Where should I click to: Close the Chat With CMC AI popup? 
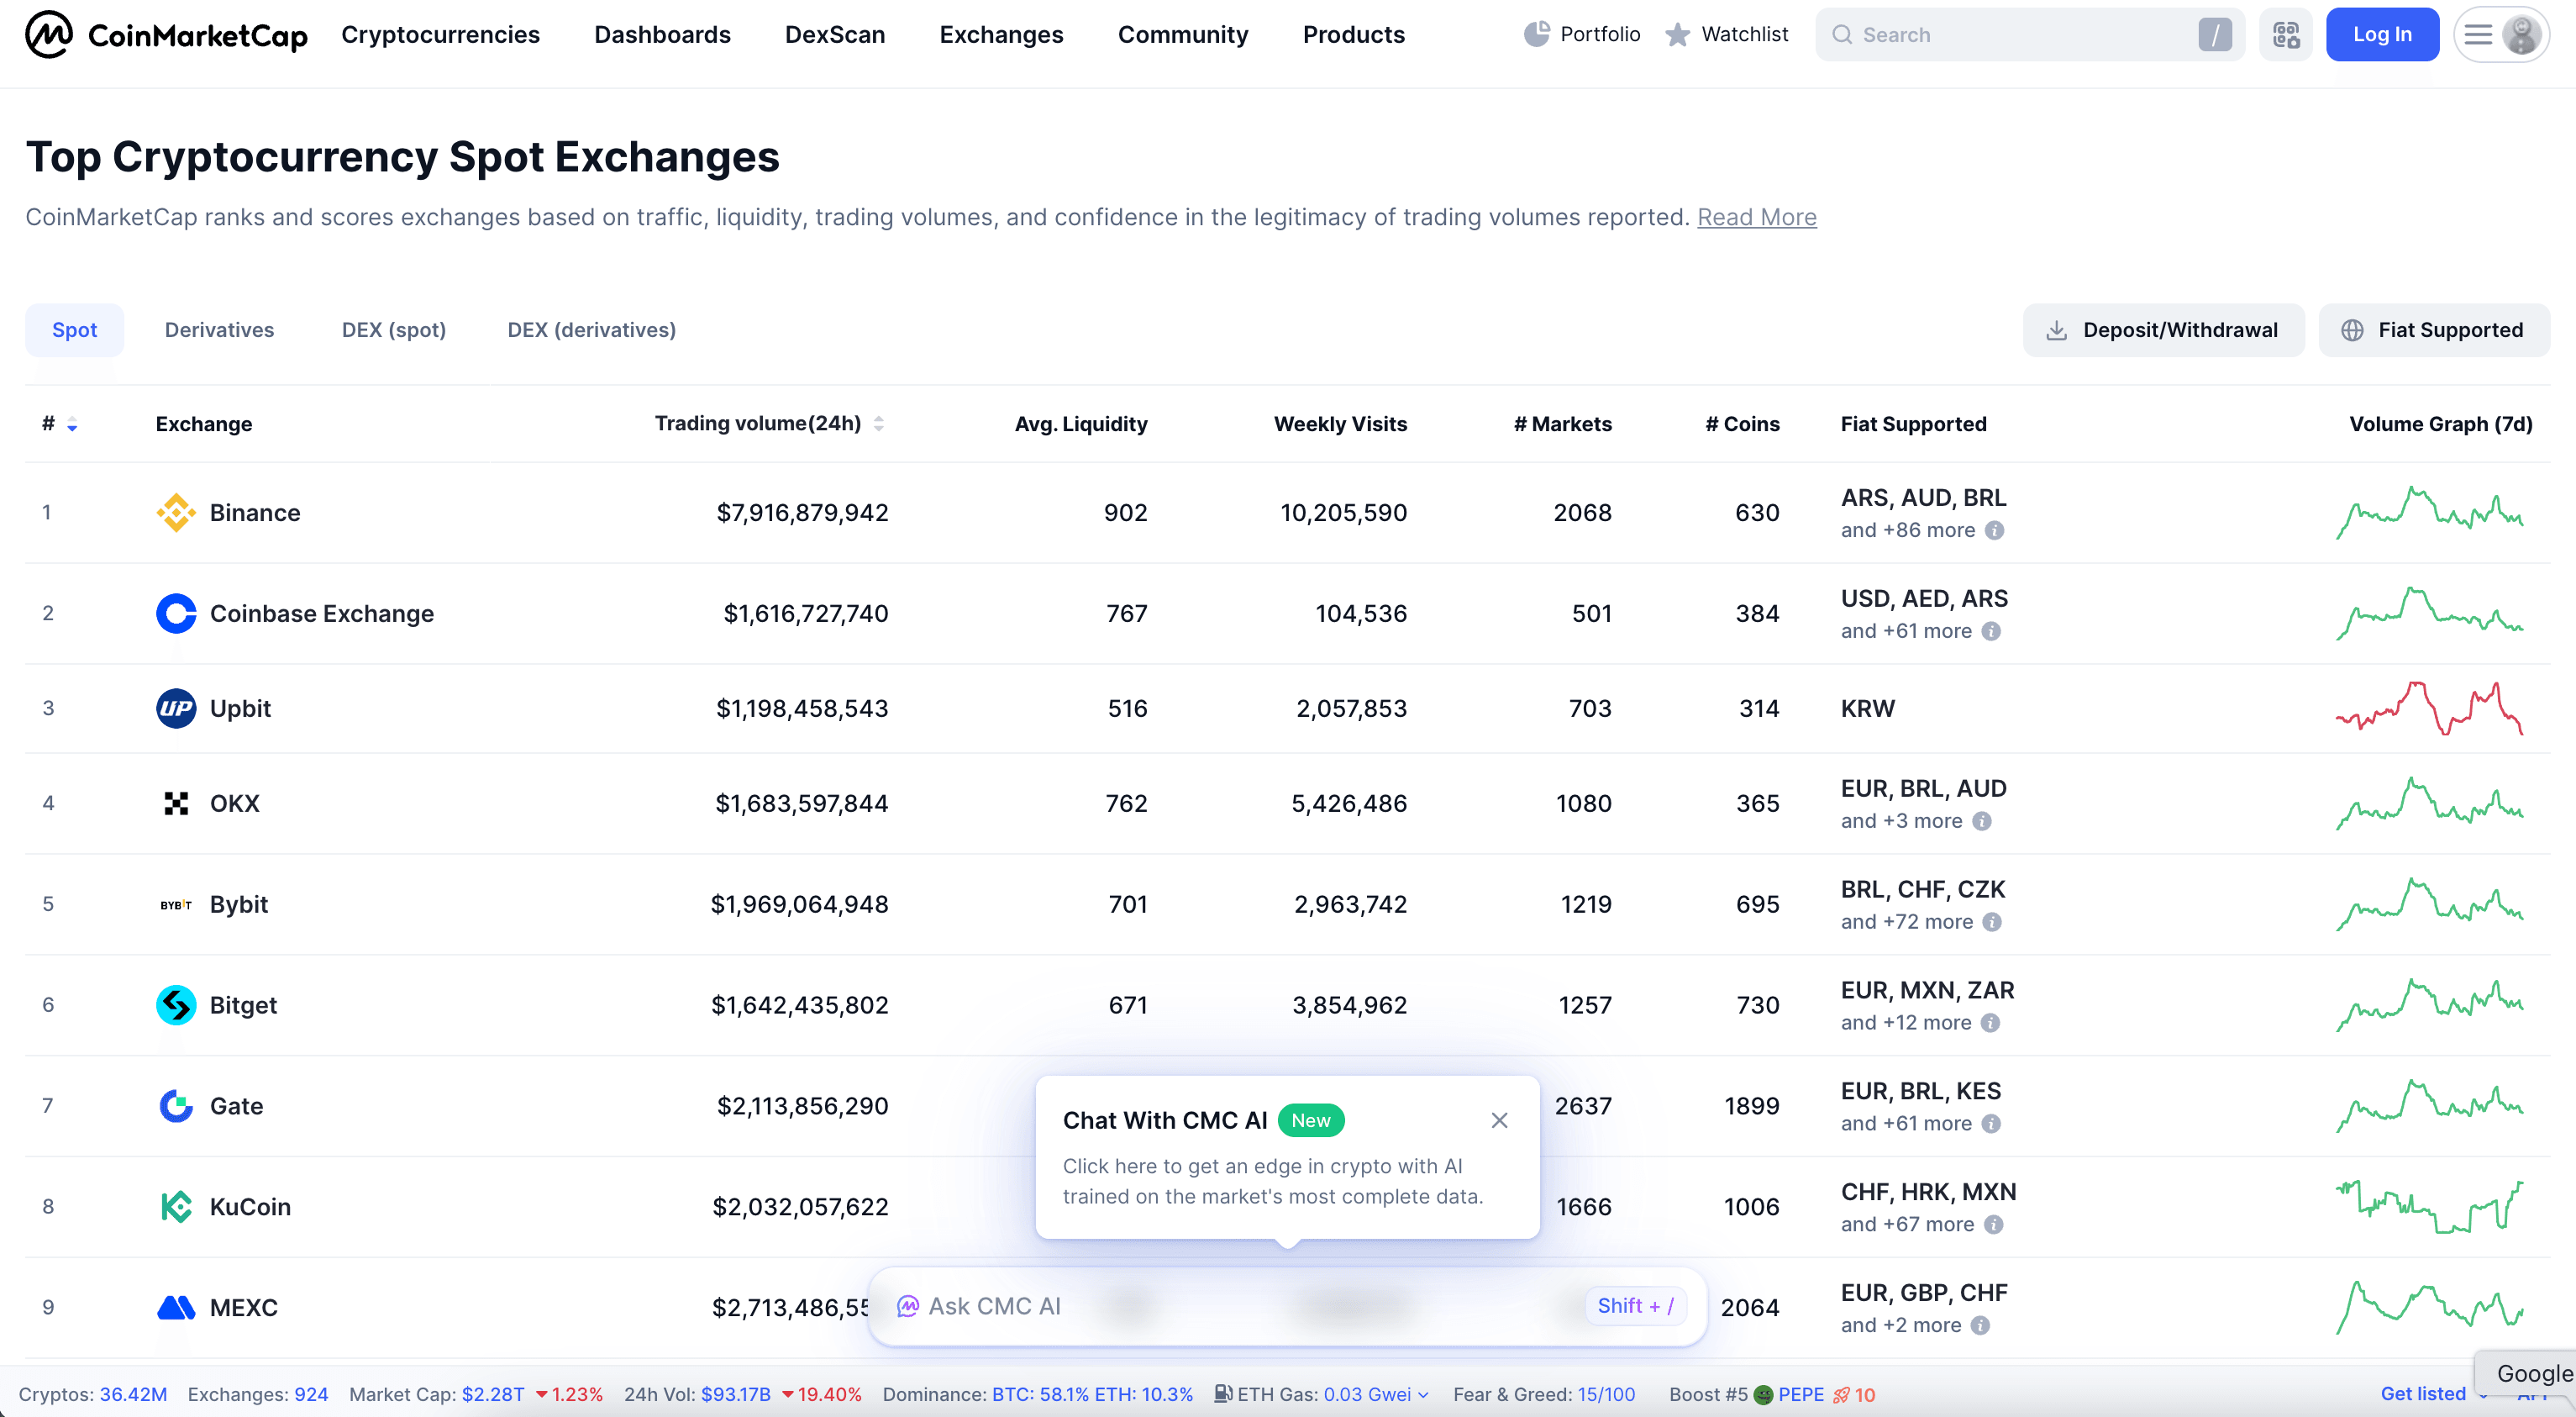[x=1499, y=1120]
